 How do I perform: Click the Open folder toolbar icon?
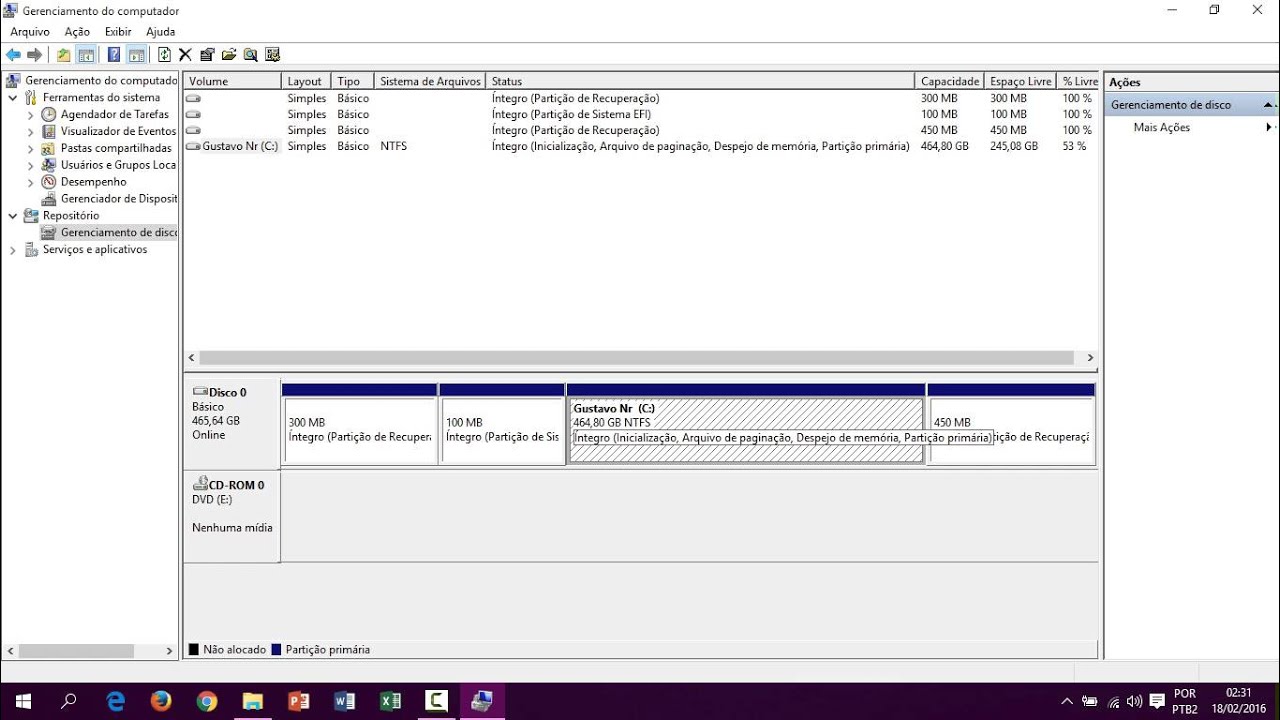tap(229, 55)
